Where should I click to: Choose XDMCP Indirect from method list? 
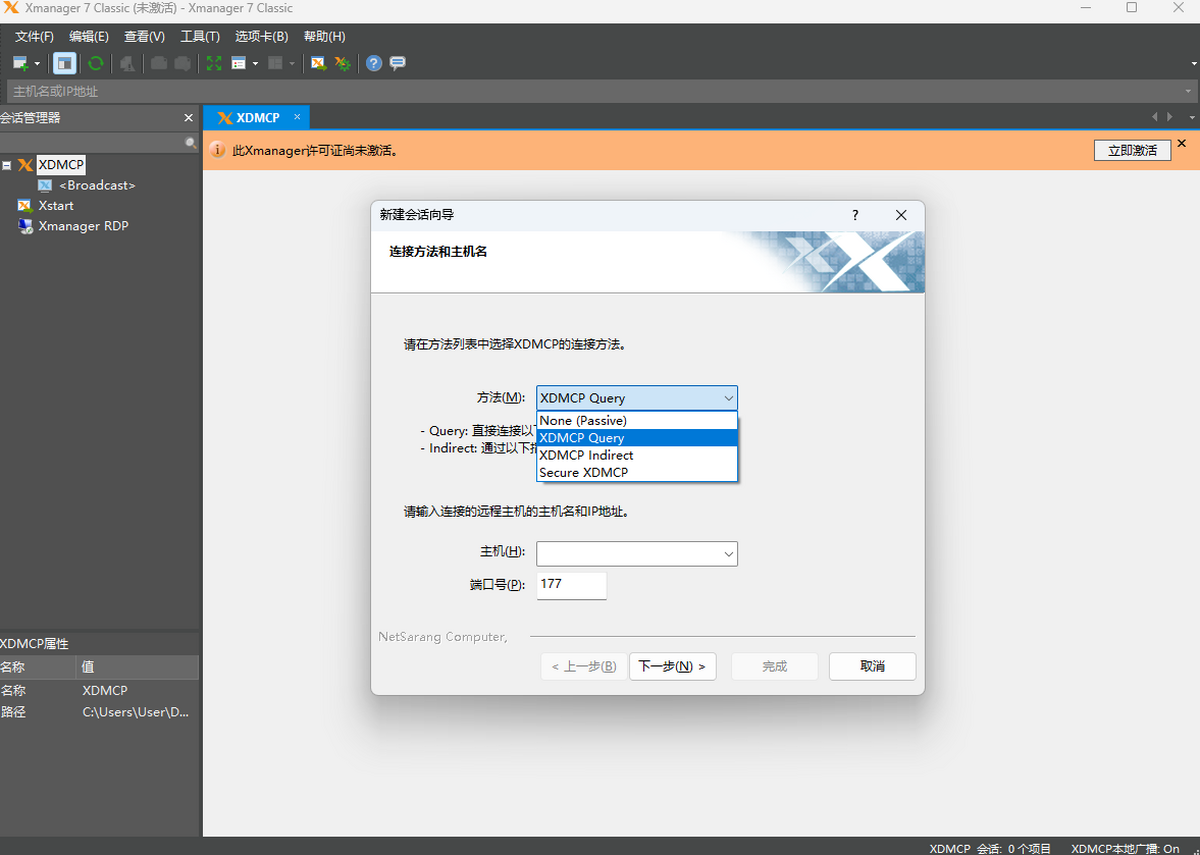637,455
